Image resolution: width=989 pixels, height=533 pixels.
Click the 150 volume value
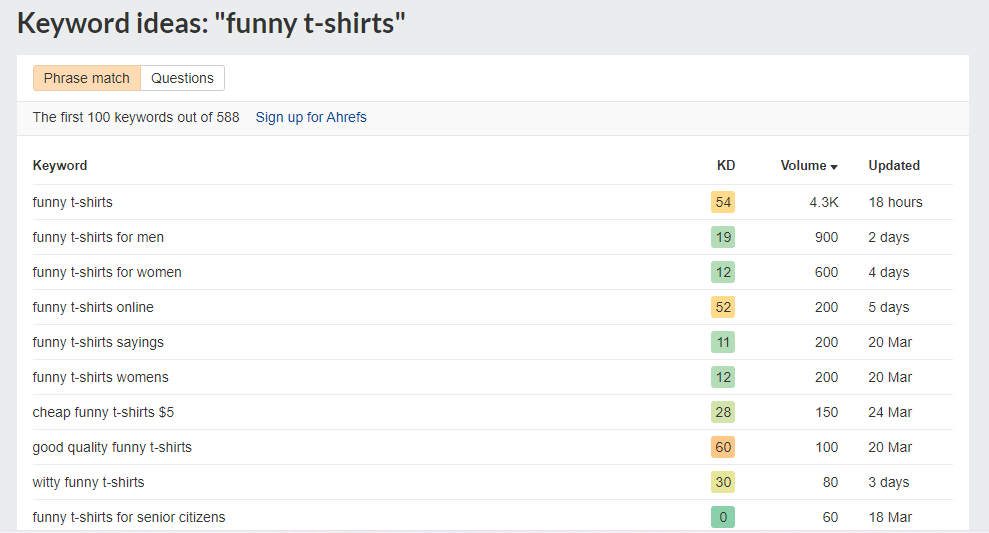[x=826, y=413]
